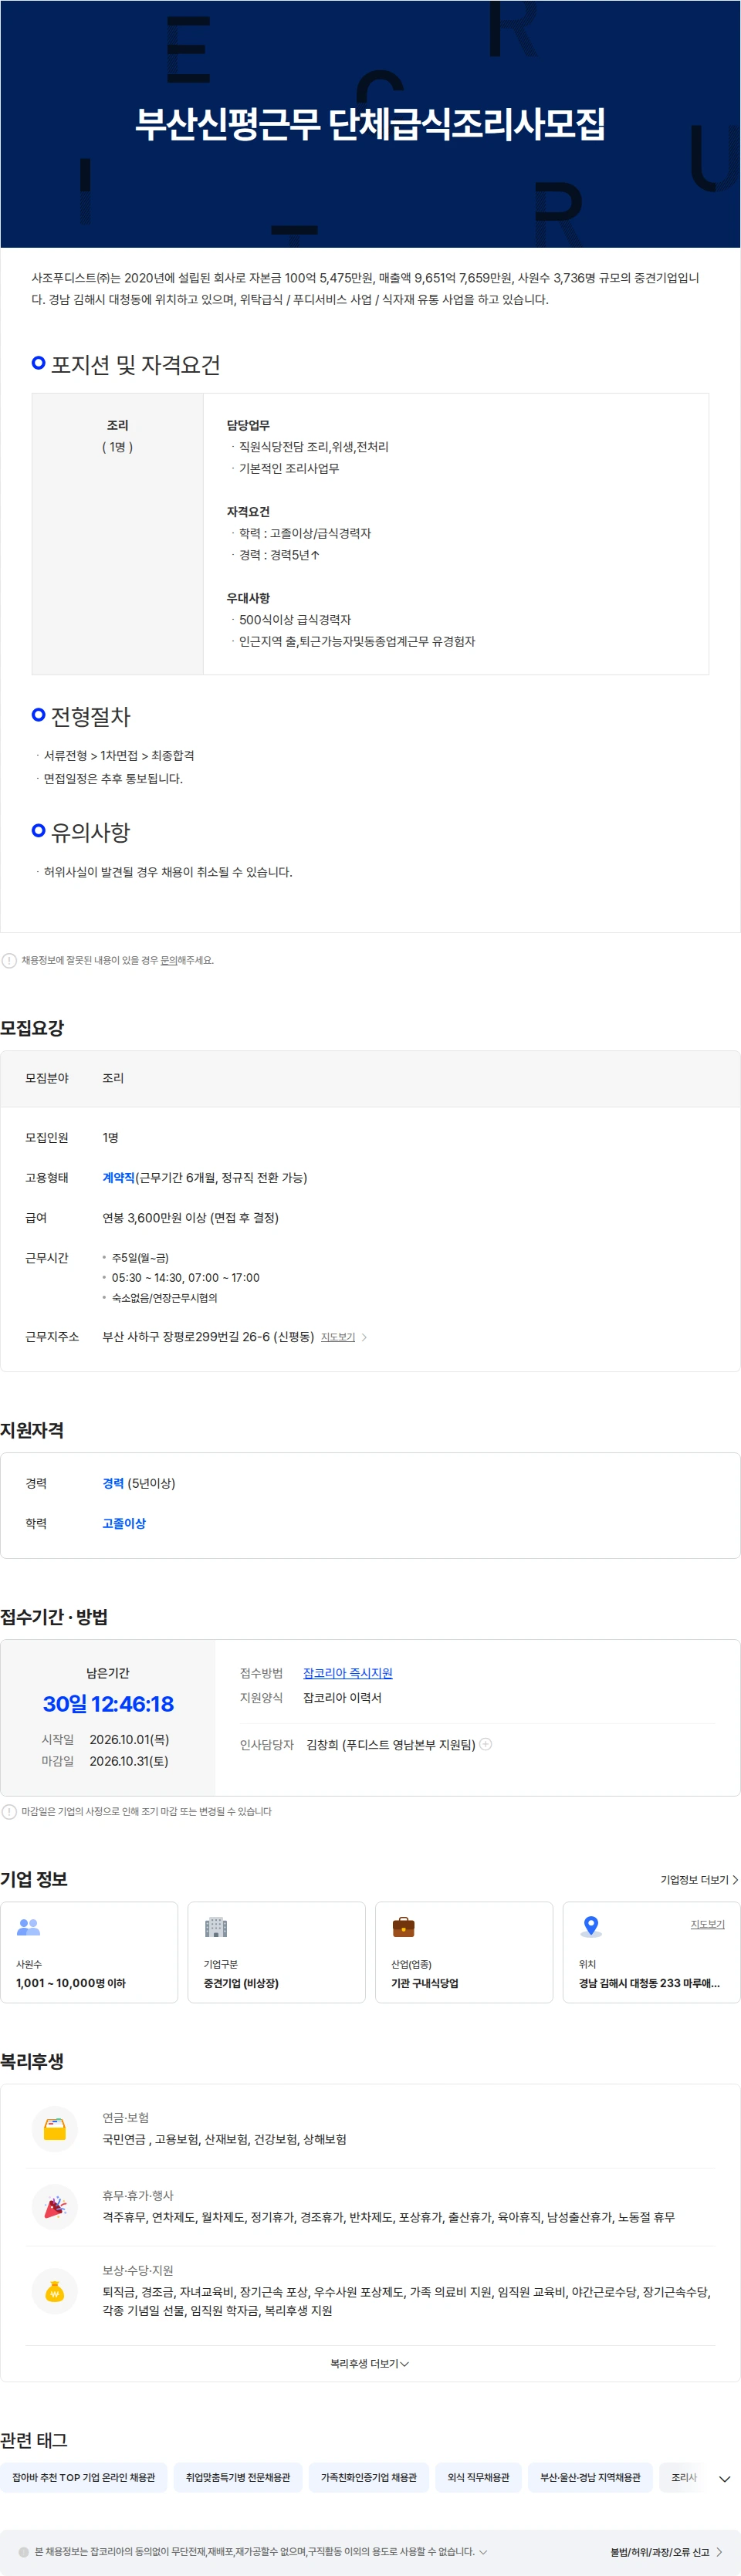
Task: Click the banner title 부산신평근무 단체급식조리사모집
Action: [370, 124]
